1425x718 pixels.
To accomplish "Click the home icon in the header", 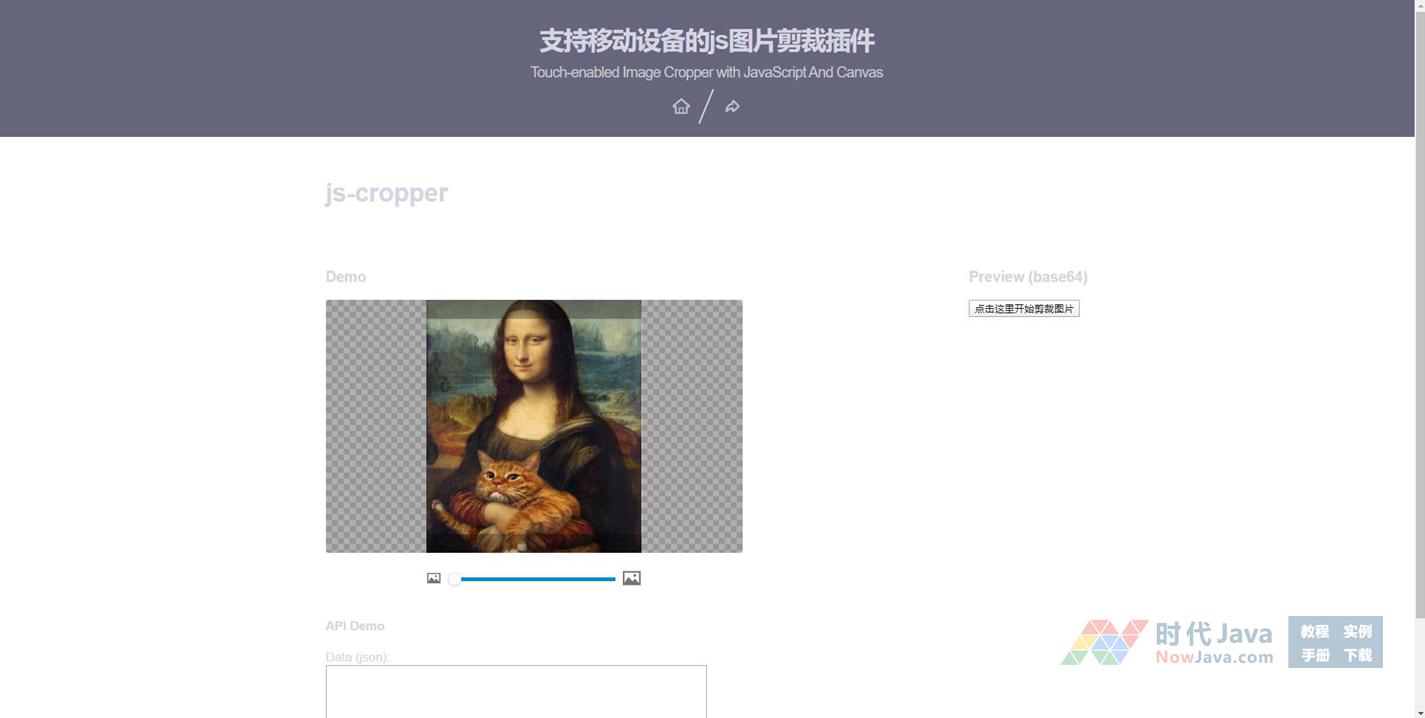I will tap(681, 106).
